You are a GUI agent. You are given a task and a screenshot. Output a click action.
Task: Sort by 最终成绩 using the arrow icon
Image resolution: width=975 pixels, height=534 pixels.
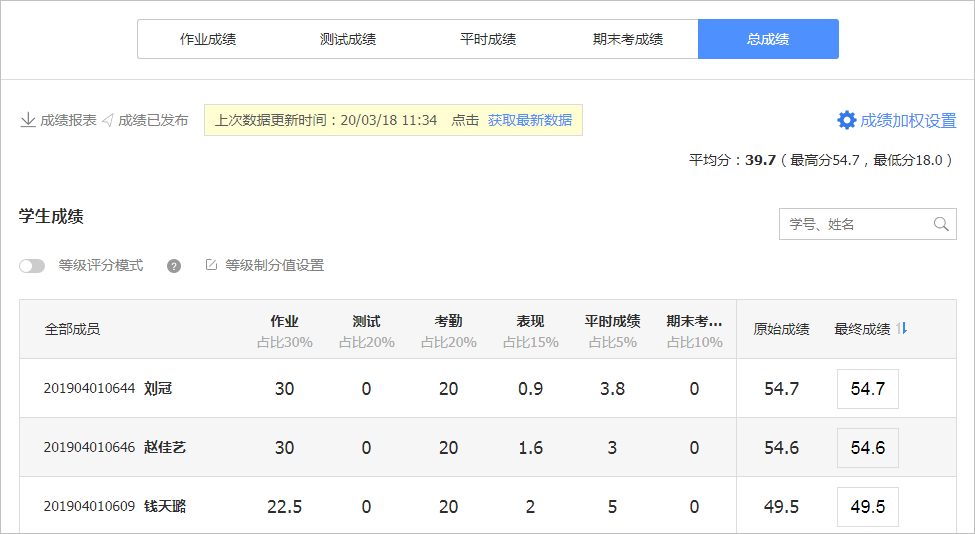[x=901, y=328]
